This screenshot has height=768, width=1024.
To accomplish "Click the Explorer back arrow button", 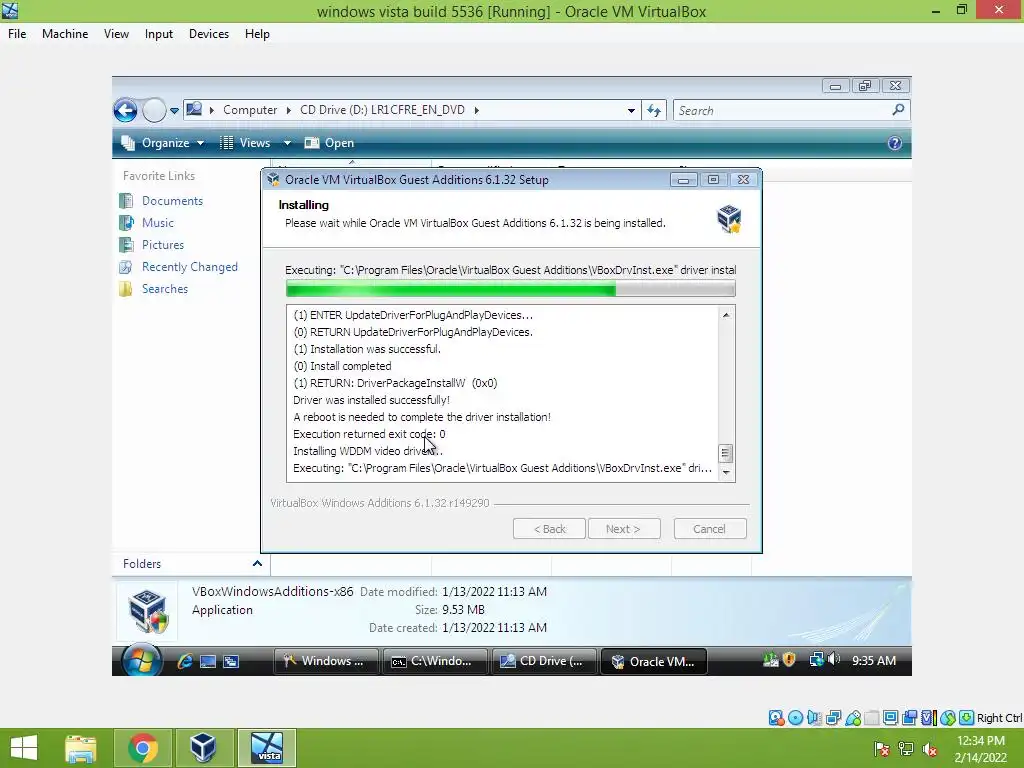I will (x=125, y=110).
